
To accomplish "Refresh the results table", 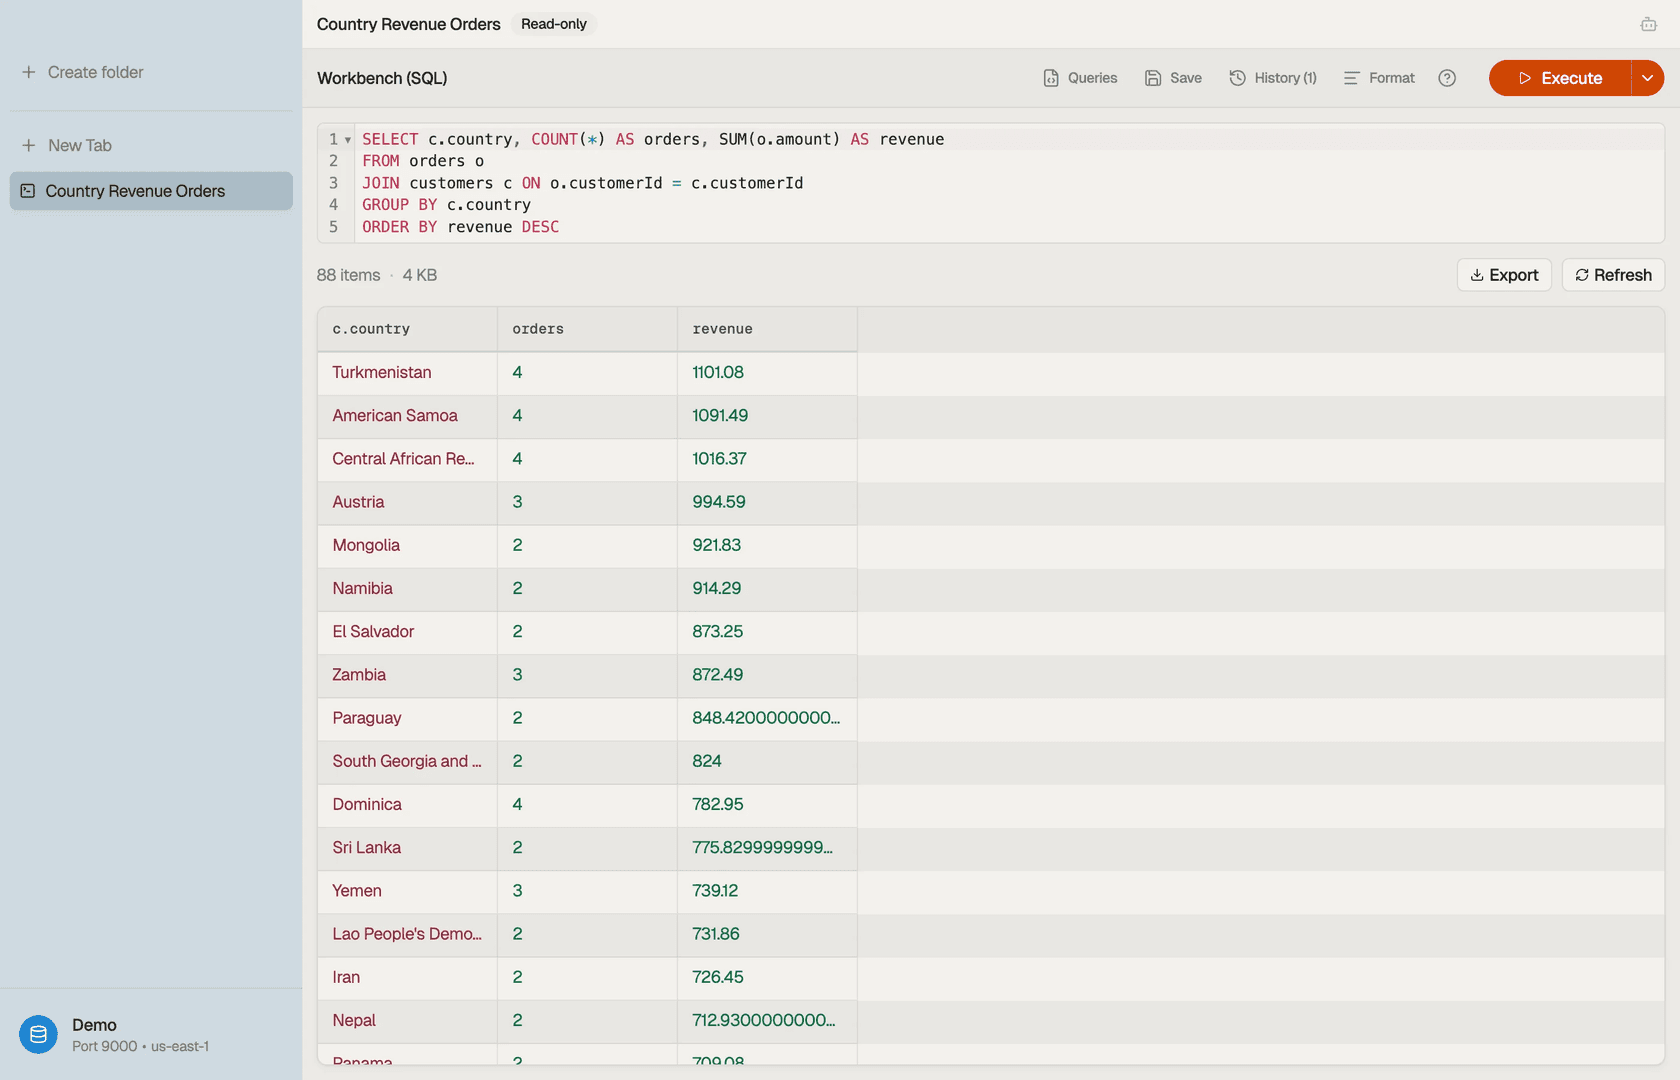I will click(1613, 275).
